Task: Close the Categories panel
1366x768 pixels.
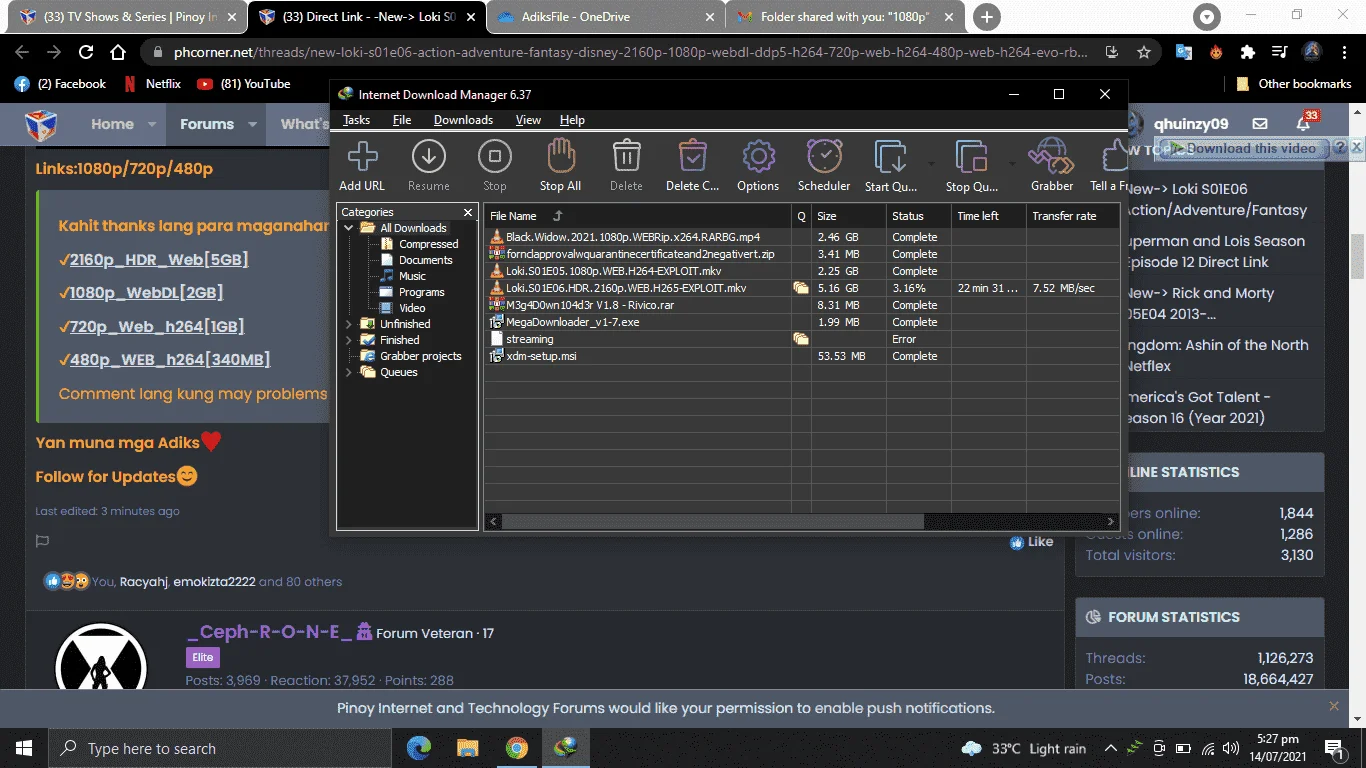Action: tap(468, 212)
